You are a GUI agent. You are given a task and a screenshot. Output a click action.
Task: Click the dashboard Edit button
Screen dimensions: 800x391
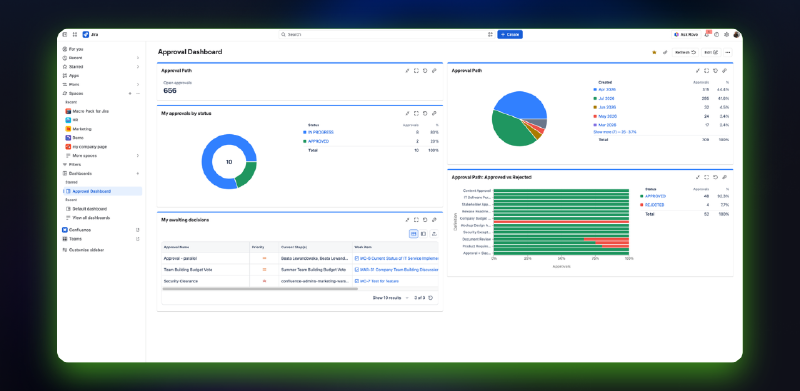[711, 52]
